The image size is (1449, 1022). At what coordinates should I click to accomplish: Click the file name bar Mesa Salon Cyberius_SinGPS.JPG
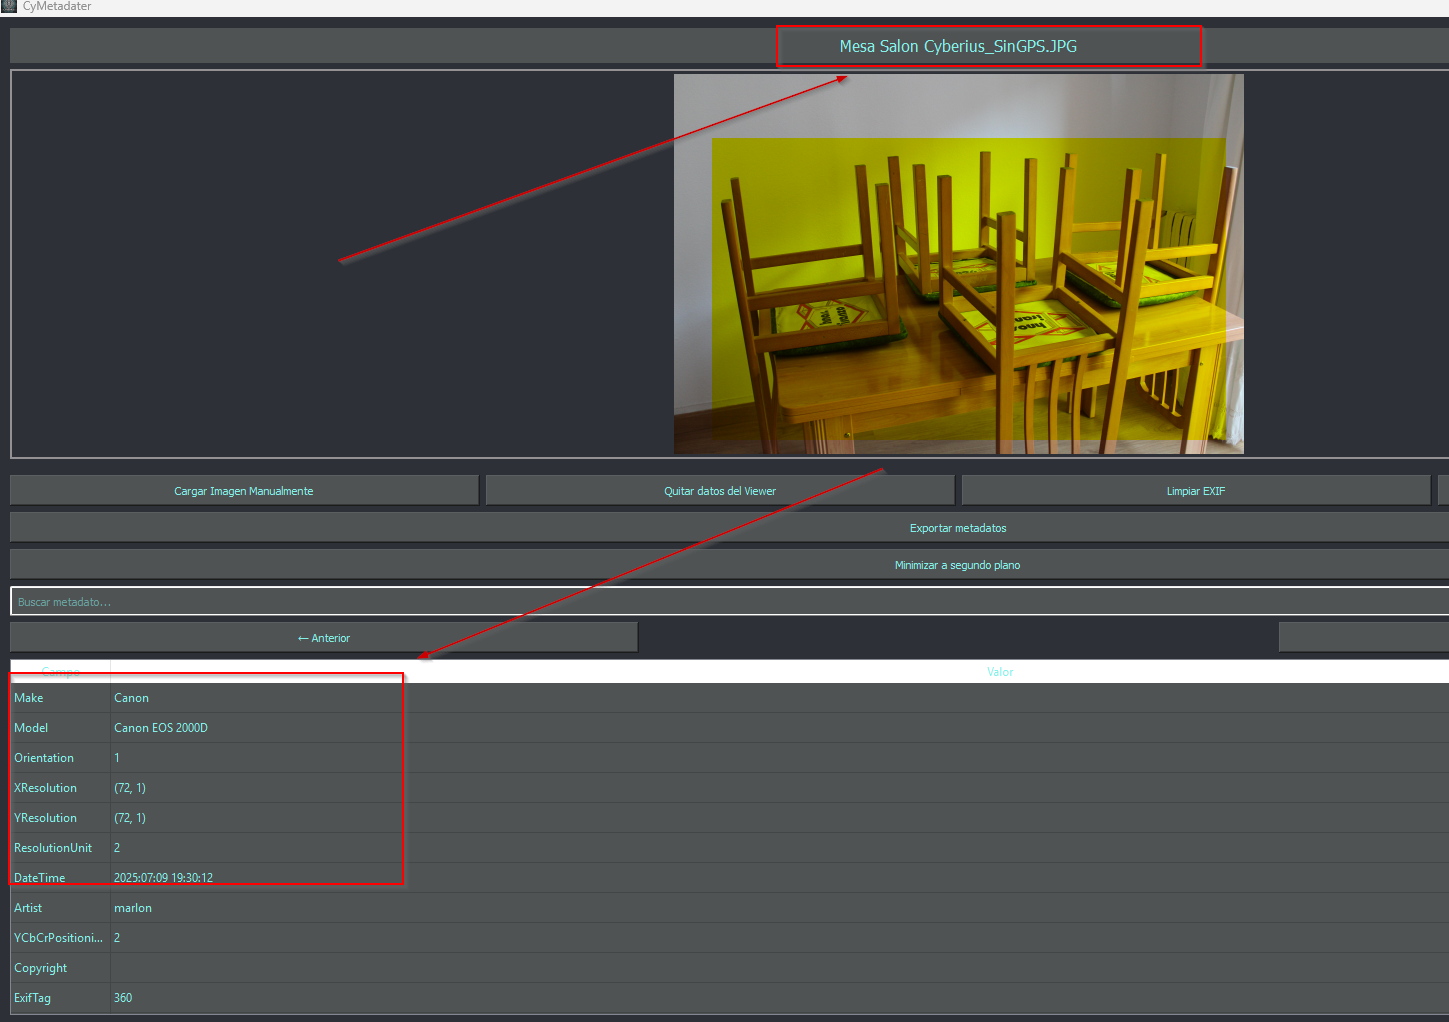click(x=729, y=46)
